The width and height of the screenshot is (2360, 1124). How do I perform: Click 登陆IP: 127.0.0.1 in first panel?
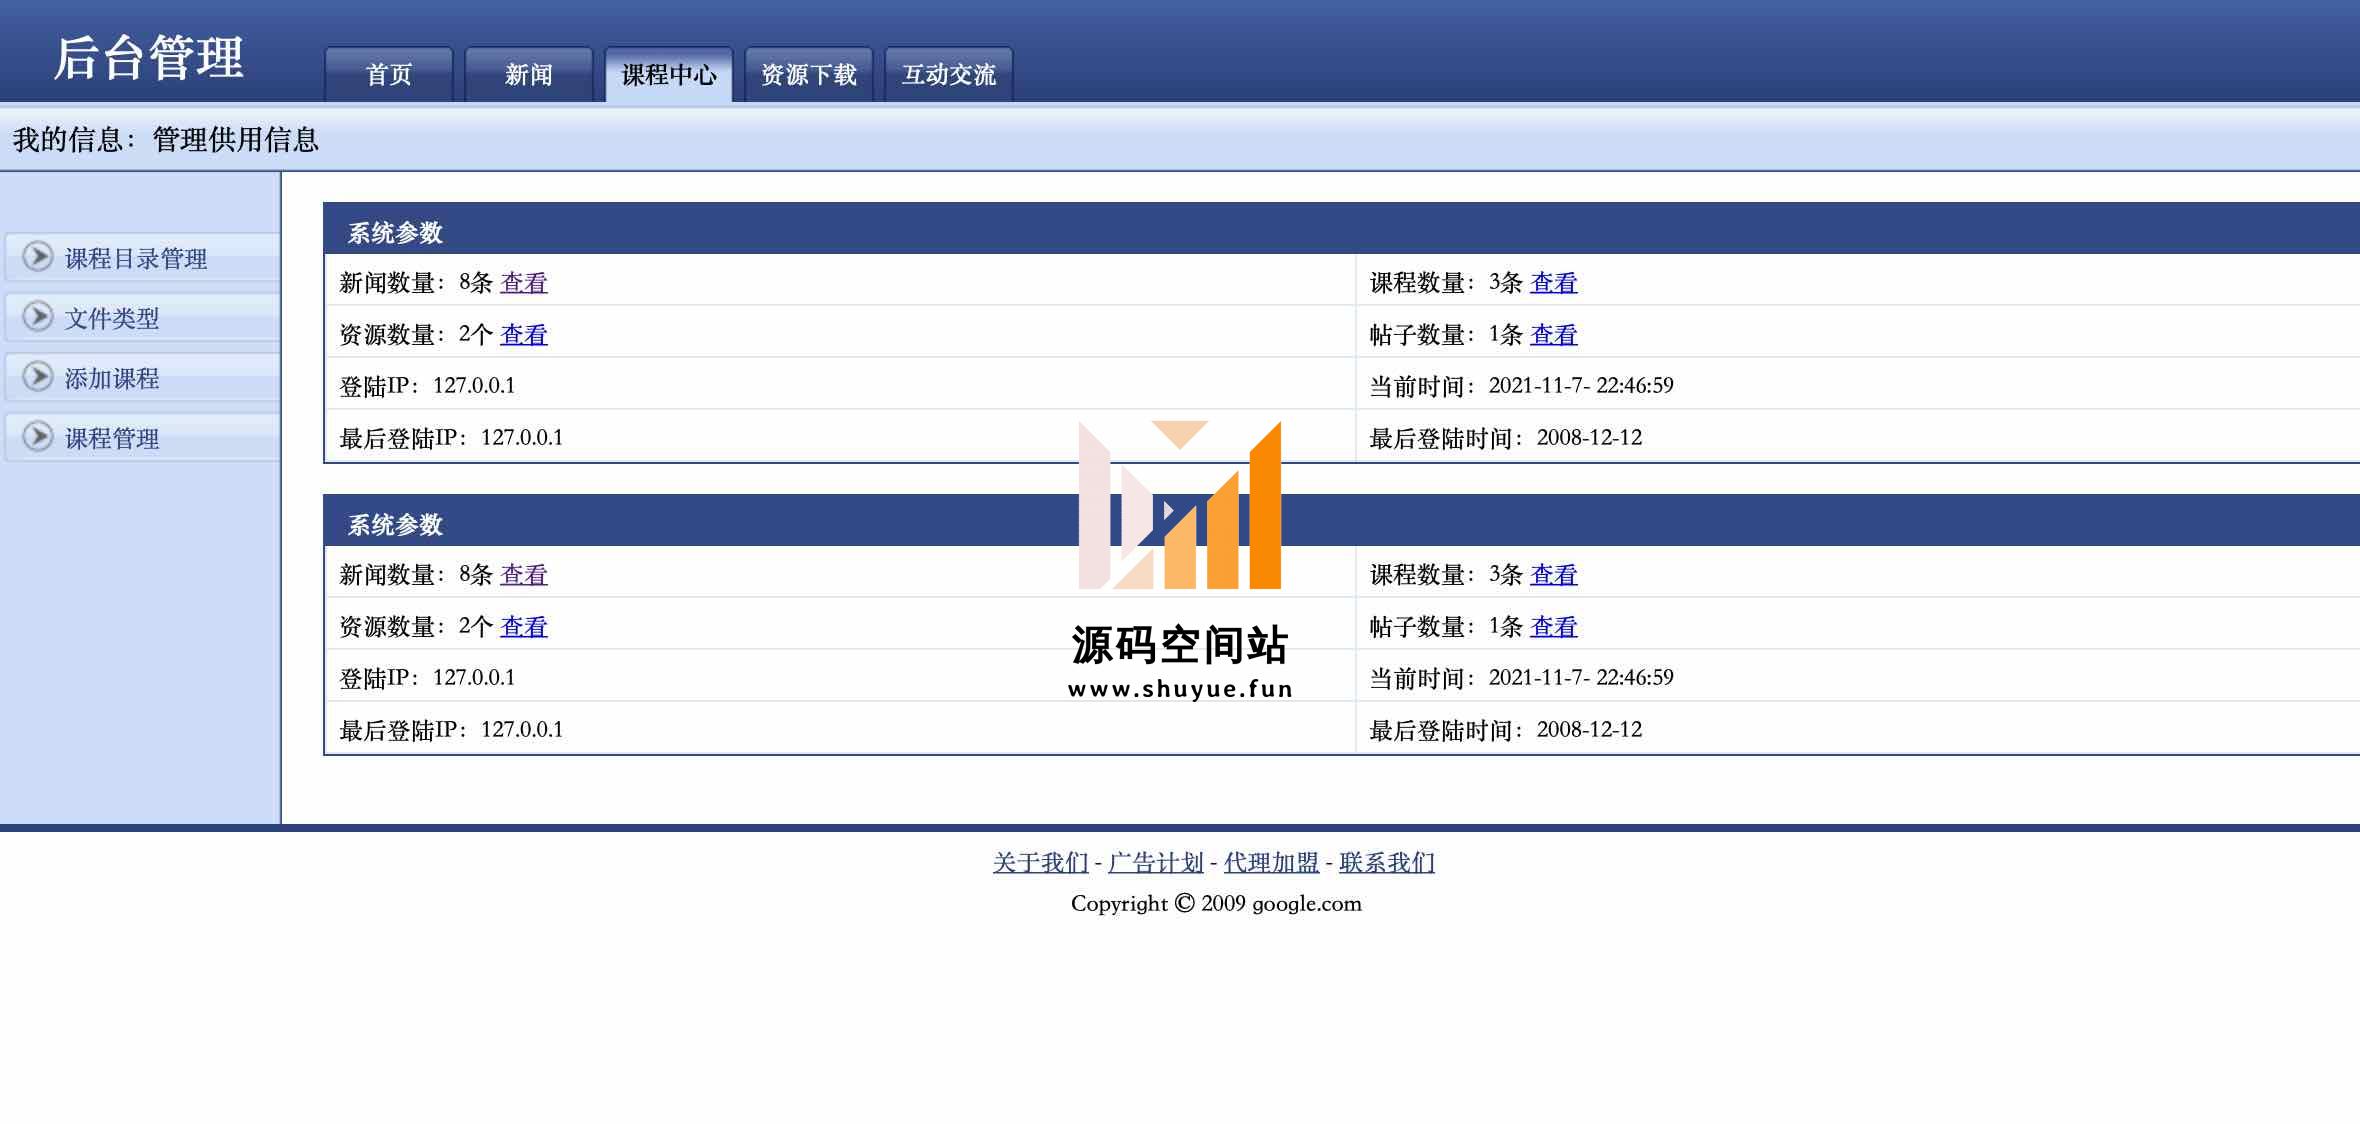pyautogui.click(x=427, y=386)
